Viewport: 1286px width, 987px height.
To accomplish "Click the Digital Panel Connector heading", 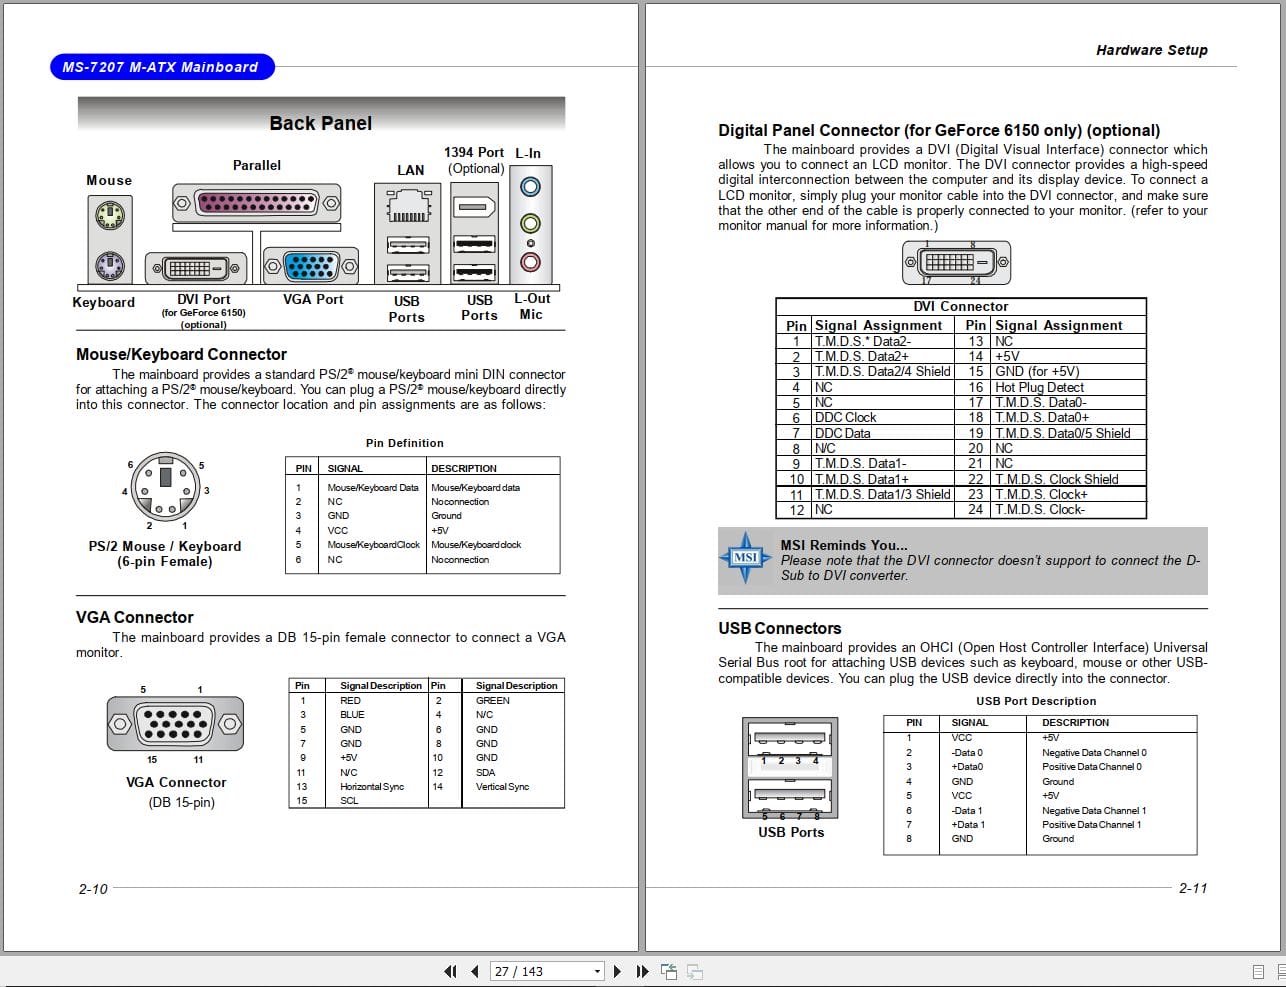I will [939, 130].
